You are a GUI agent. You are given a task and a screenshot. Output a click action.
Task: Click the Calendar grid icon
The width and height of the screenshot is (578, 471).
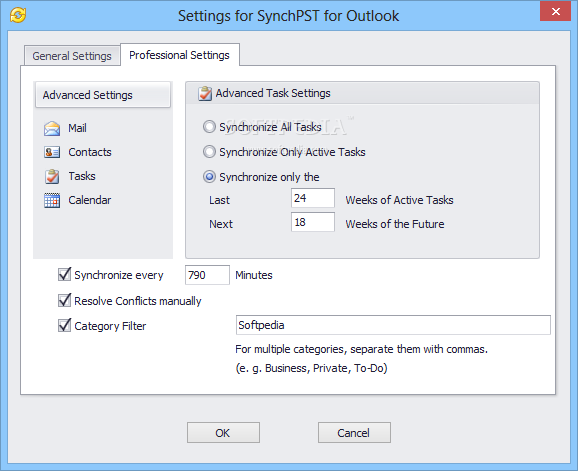[52, 200]
